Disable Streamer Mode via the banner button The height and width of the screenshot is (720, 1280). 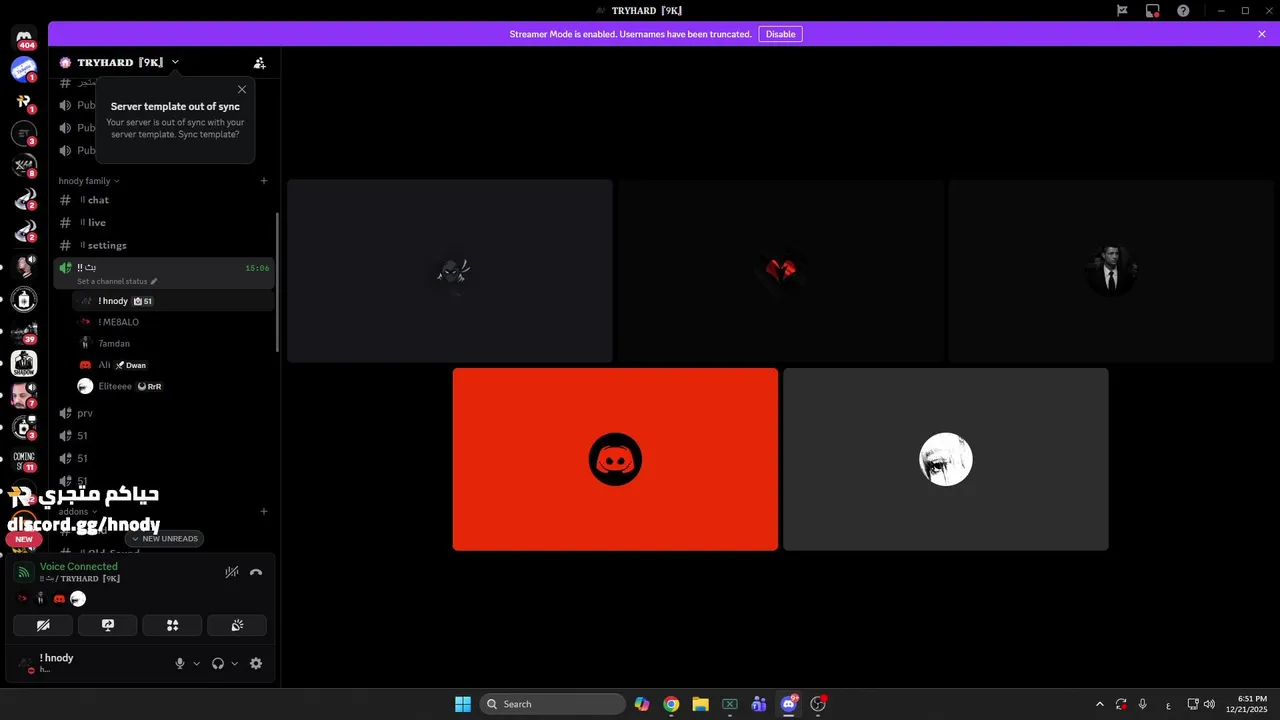[780, 34]
